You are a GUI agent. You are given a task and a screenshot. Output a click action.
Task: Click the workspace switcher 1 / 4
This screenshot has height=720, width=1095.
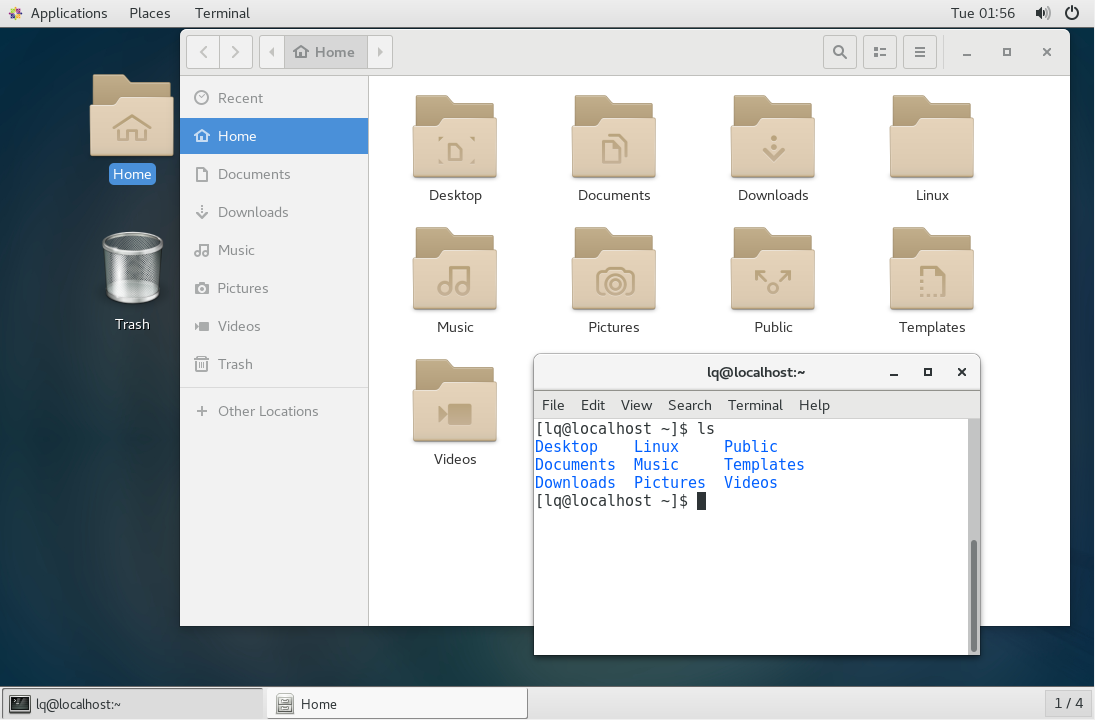point(1068,703)
